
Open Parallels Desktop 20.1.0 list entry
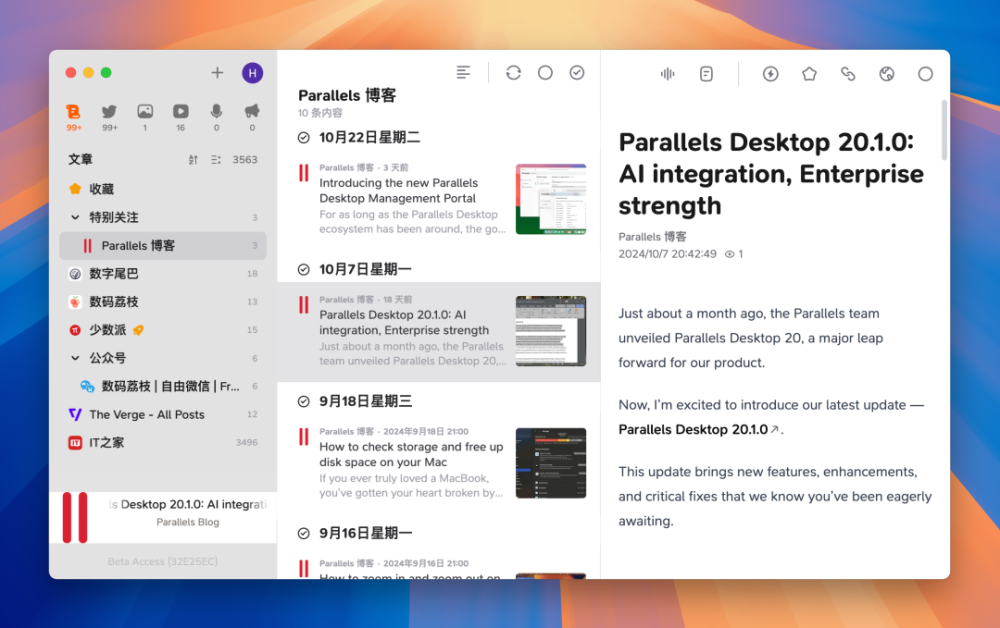pos(439,332)
